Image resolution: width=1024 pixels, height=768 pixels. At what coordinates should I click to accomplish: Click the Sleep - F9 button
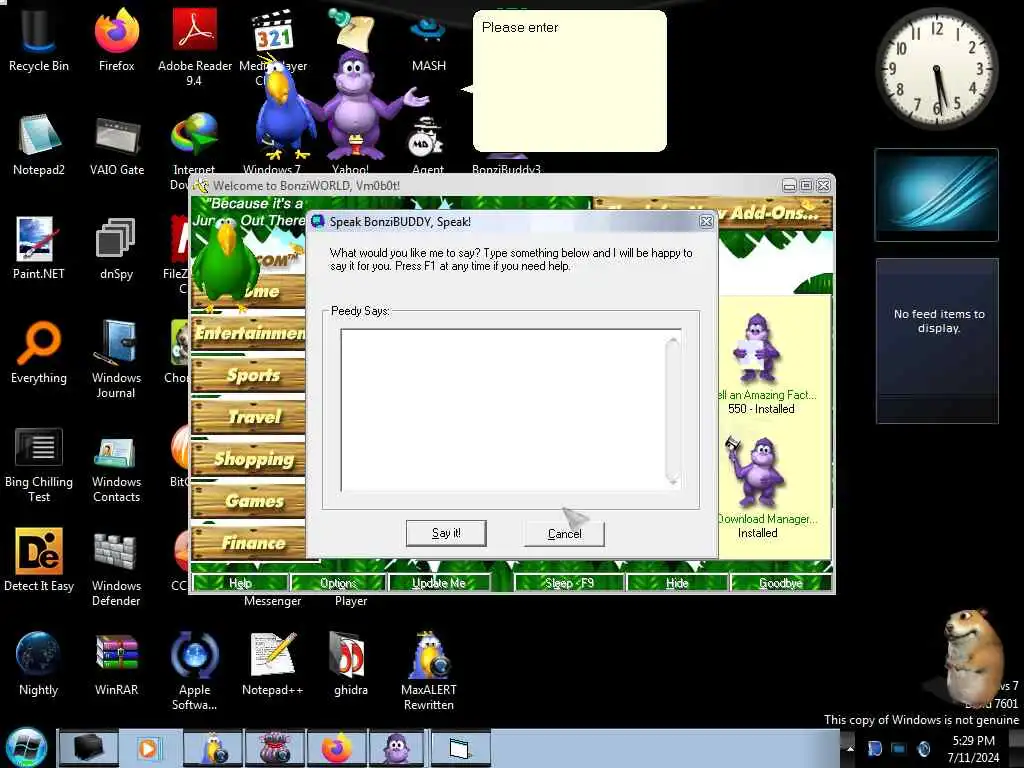pos(569,583)
